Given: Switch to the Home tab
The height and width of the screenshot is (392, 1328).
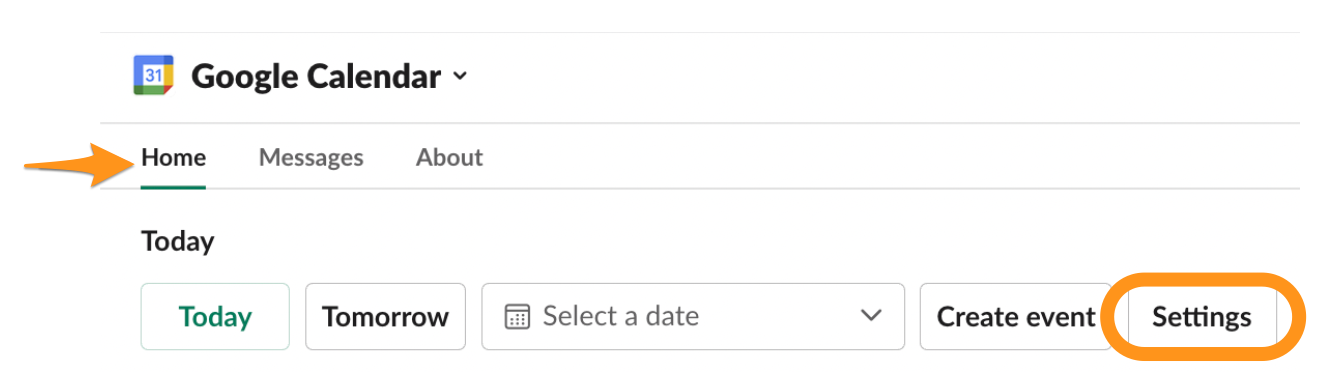Looking at the screenshot, I should point(174,157).
